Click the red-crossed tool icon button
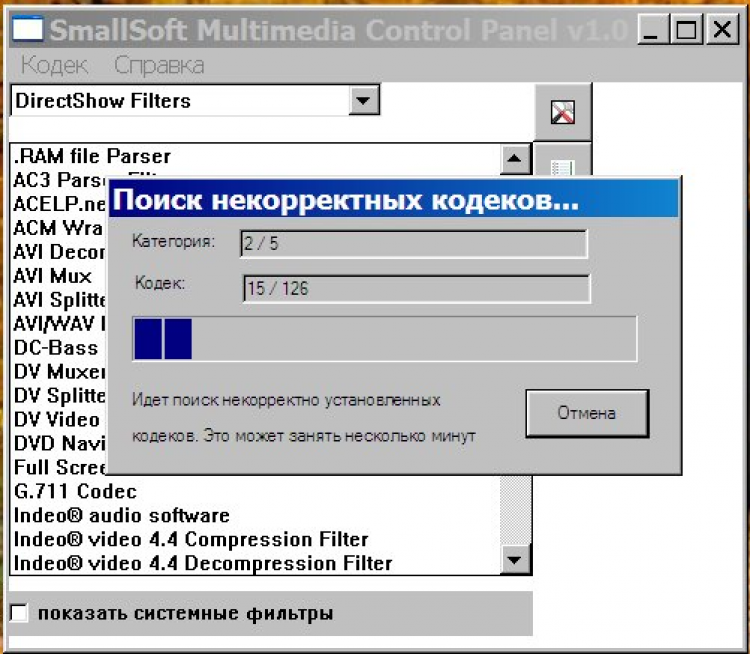Image resolution: width=750 pixels, height=654 pixels. [562, 112]
